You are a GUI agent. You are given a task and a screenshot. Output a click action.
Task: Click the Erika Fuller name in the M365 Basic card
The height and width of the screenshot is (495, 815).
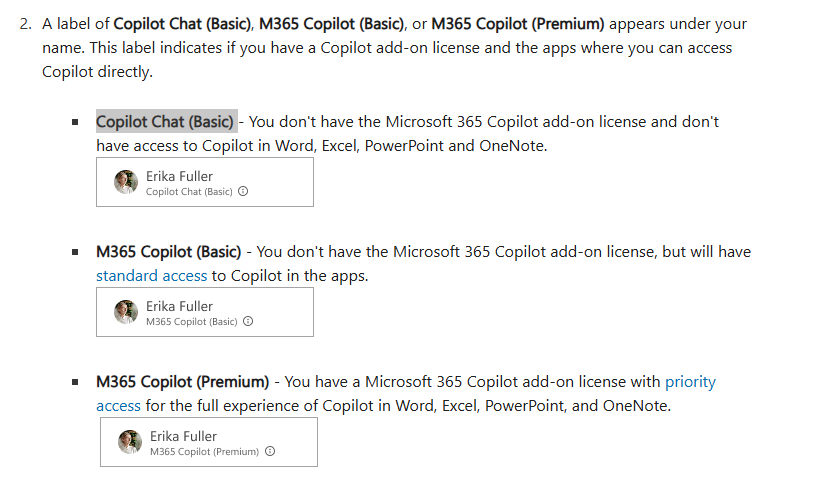(x=179, y=306)
